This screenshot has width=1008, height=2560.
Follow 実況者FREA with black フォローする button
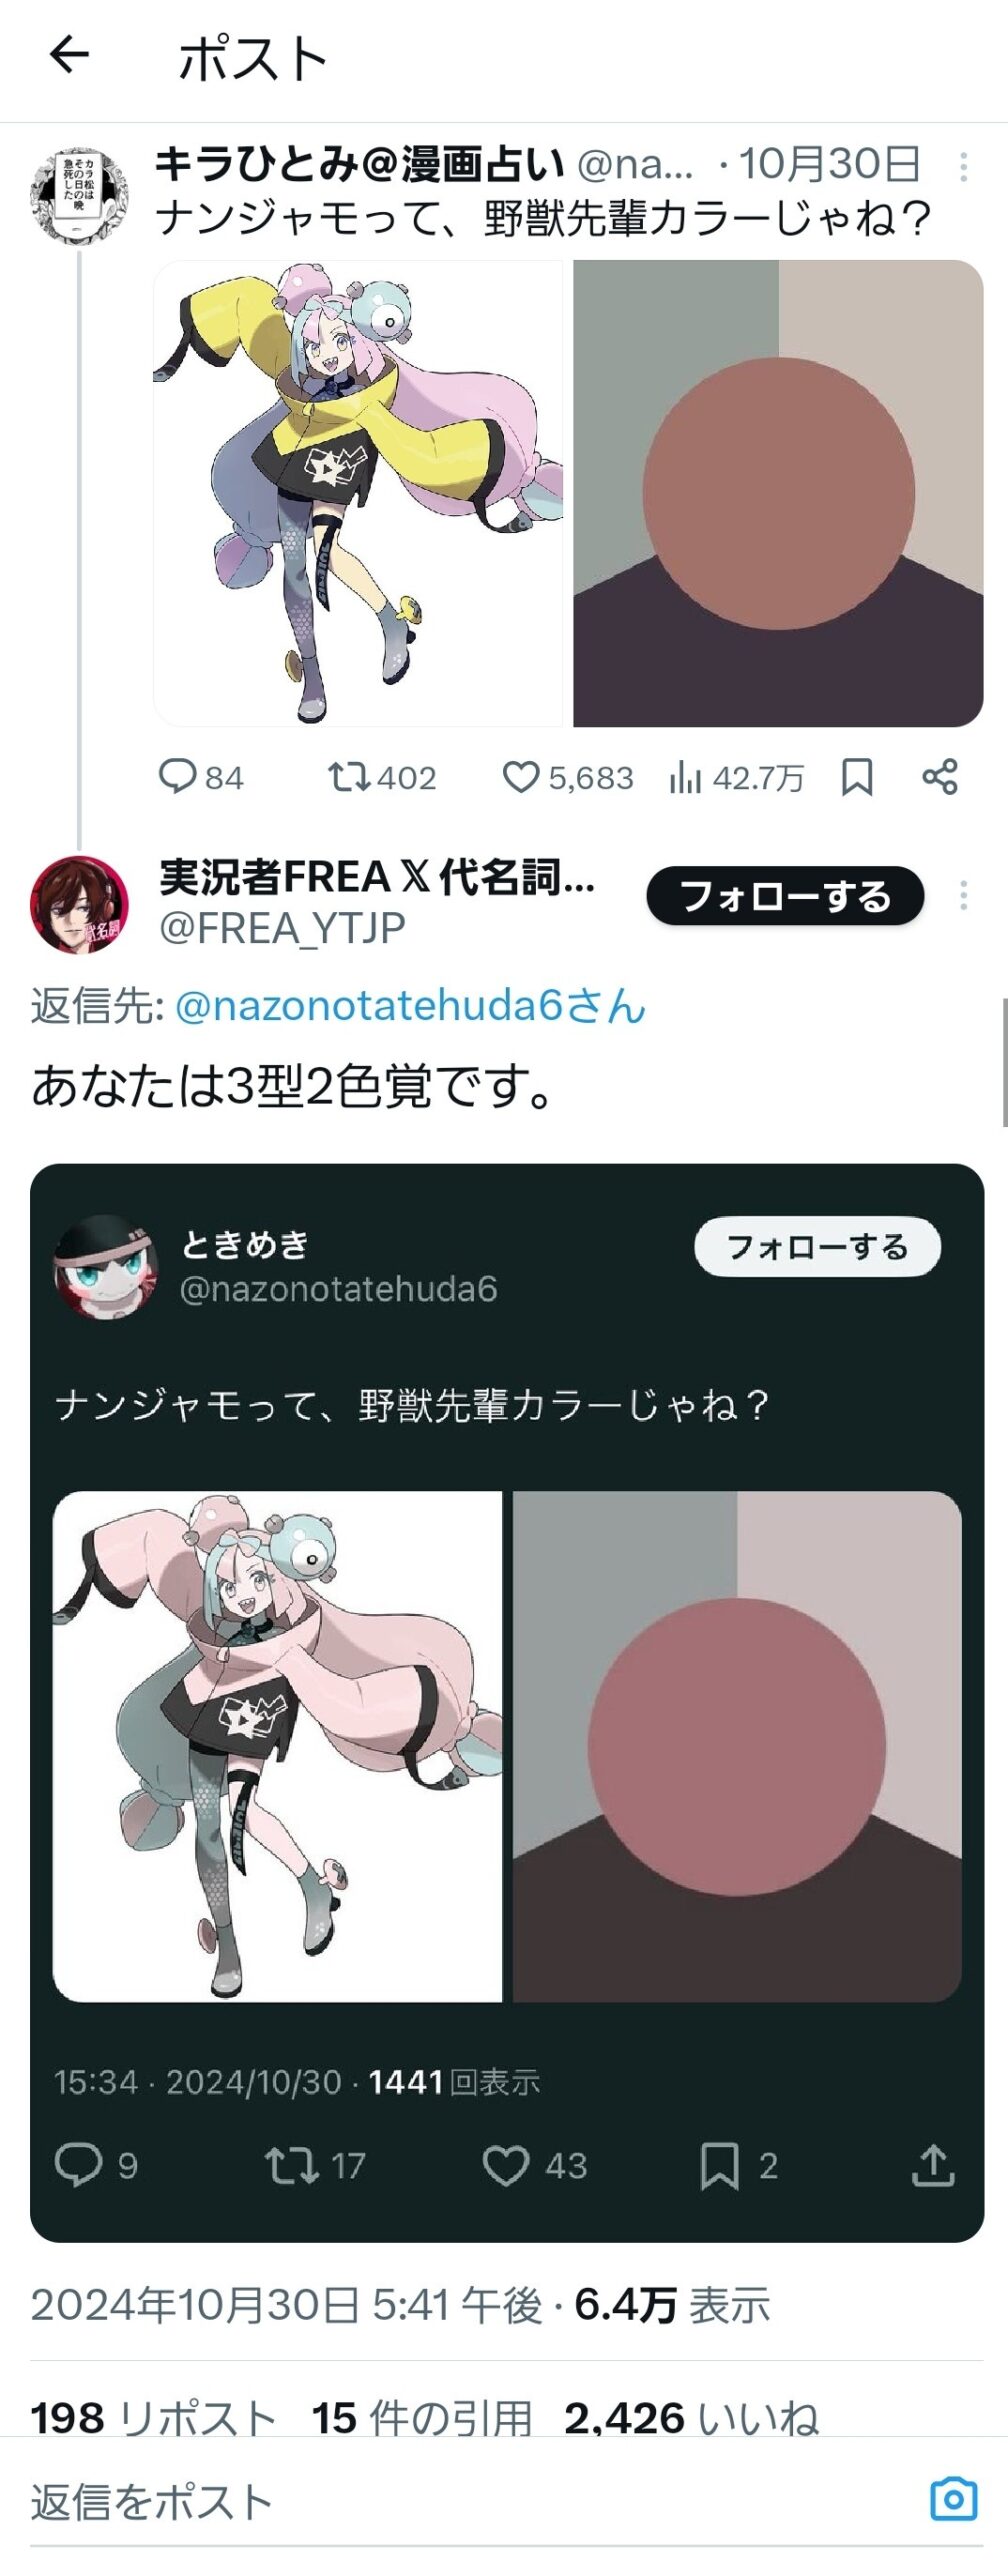coord(785,896)
